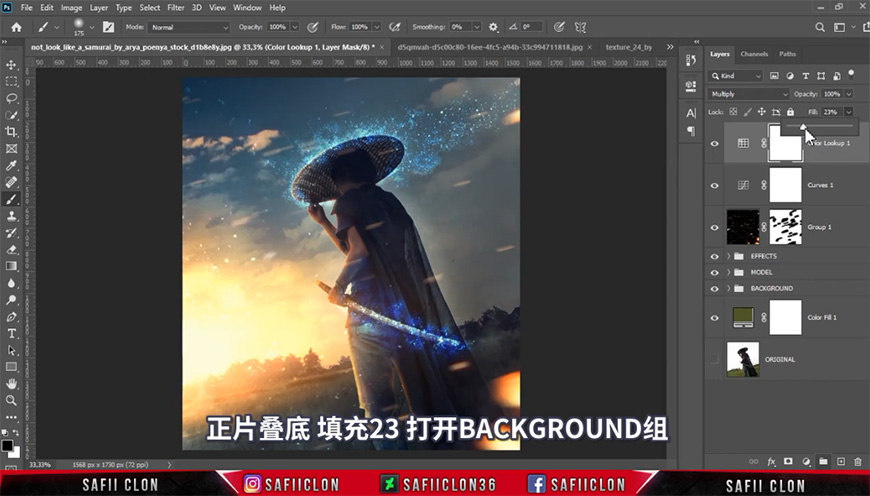Open the Multiply blend mode dropdown

748,94
